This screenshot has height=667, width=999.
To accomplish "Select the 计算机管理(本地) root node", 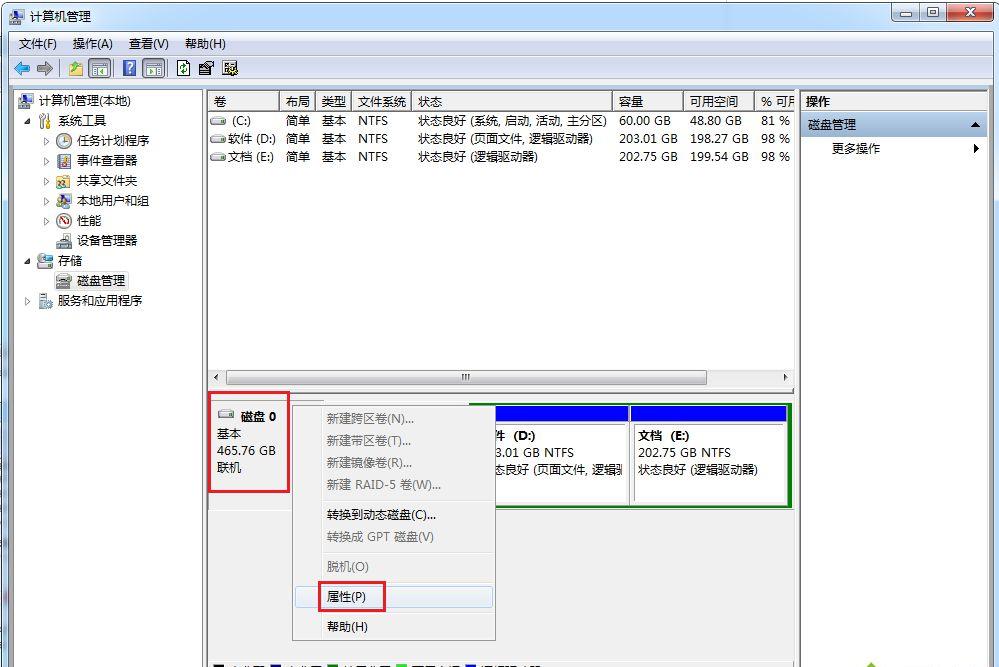I will [x=84, y=101].
